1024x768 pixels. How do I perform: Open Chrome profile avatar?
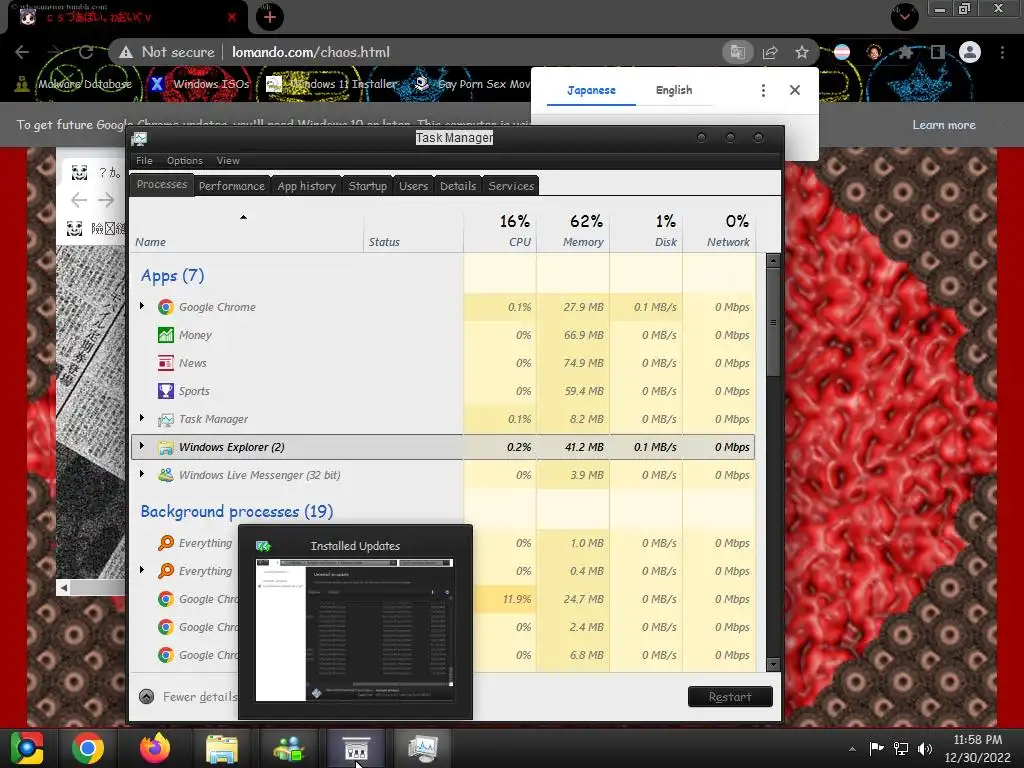(x=970, y=52)
